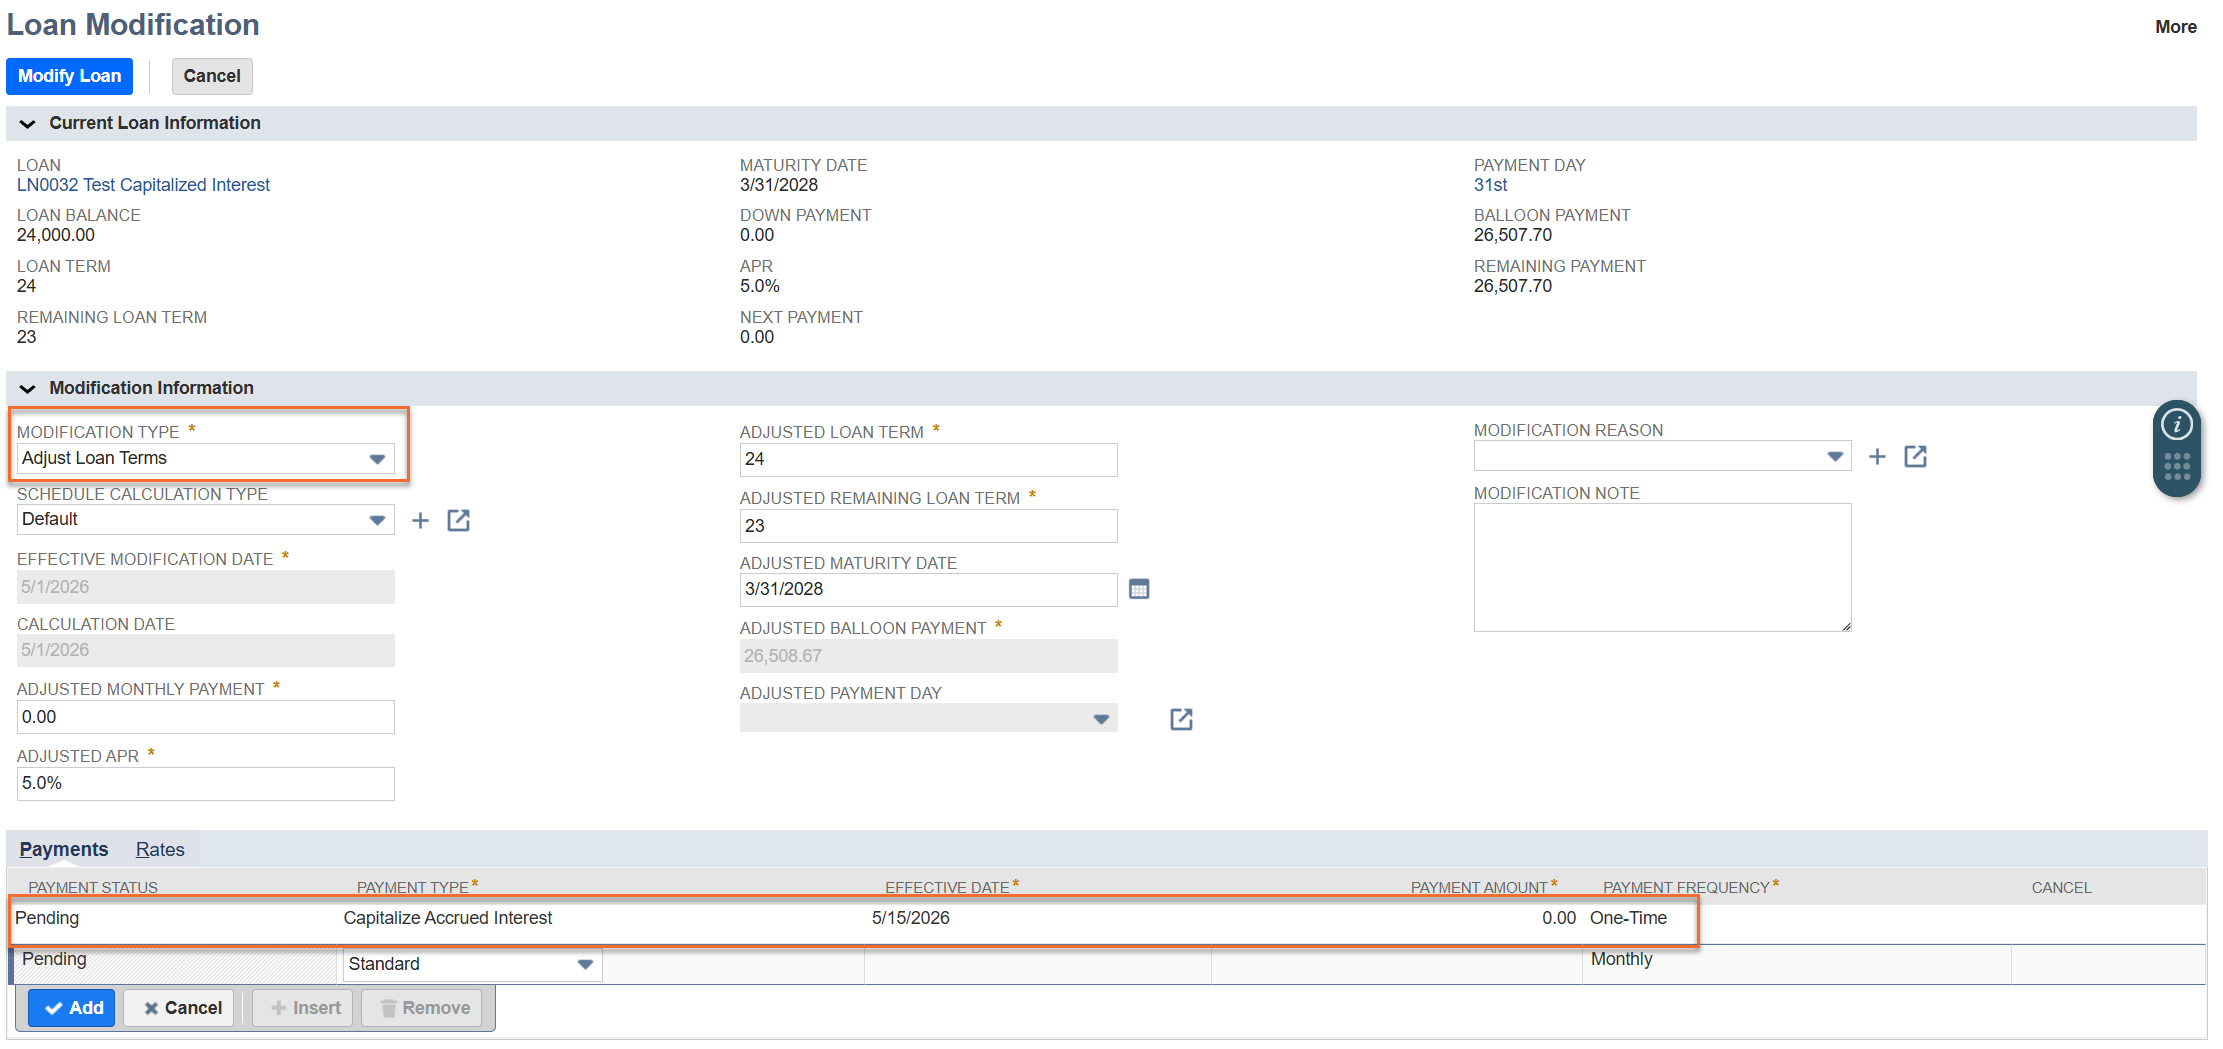Open Modification Reason record popup icon
The height and width of the screenshot is (1049, 2223).
[x=1915, y=457]
